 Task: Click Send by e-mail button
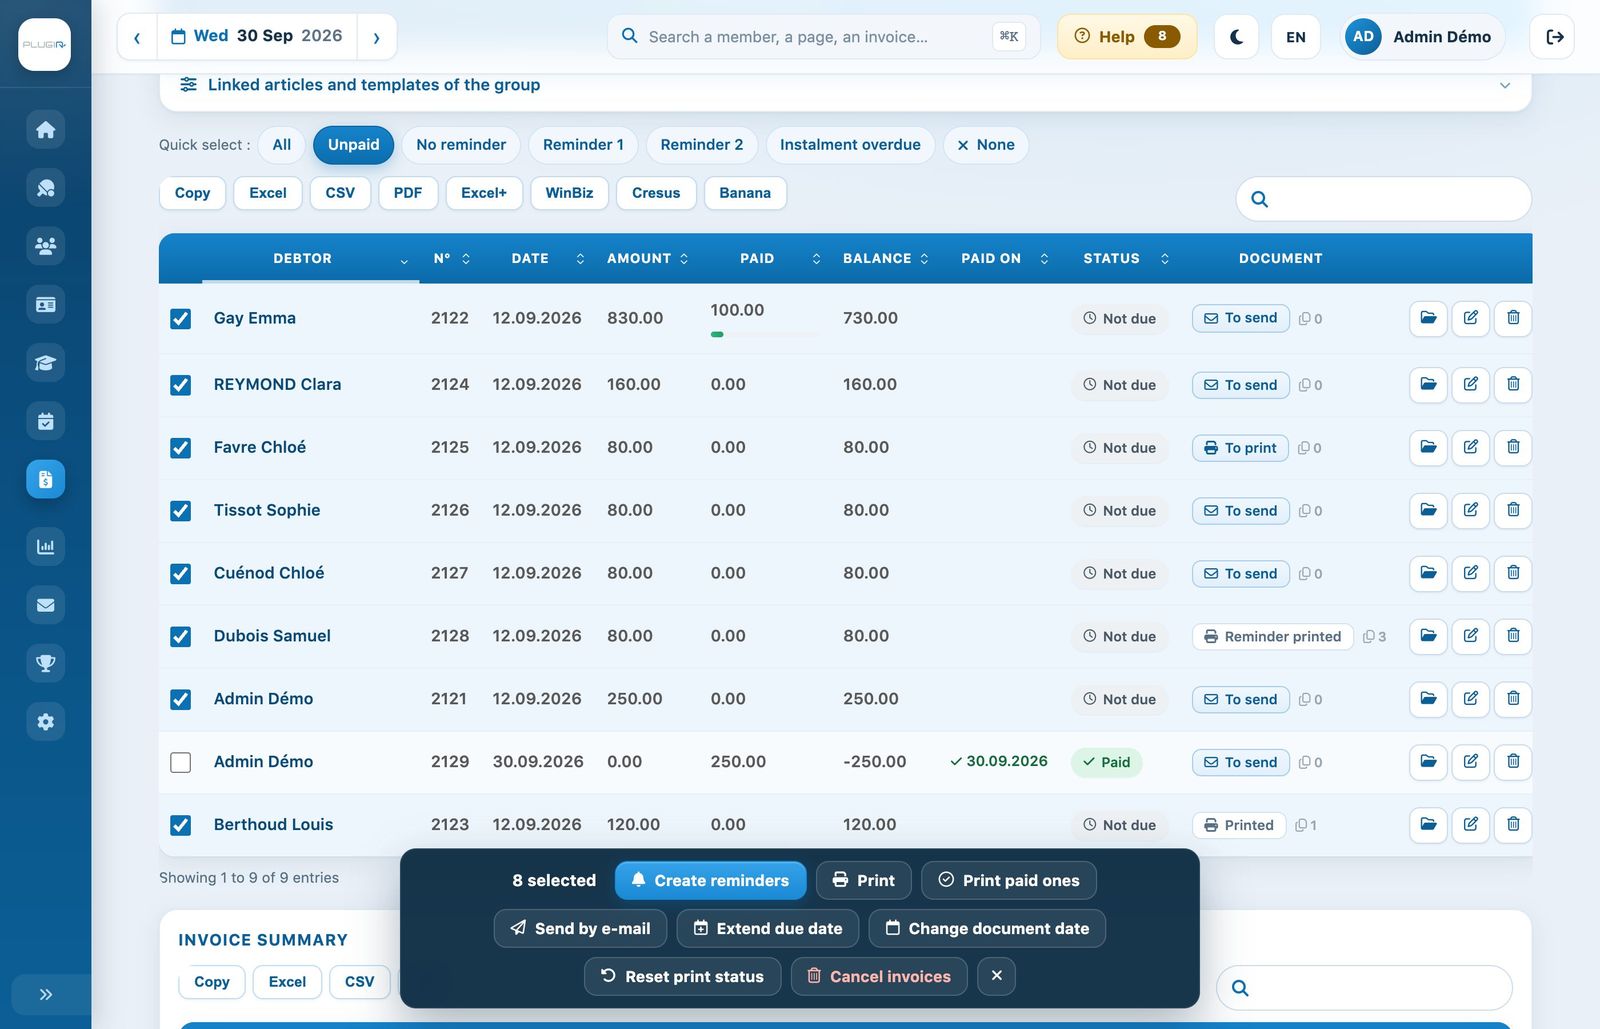pyautogui.click(x=580, y=928)
